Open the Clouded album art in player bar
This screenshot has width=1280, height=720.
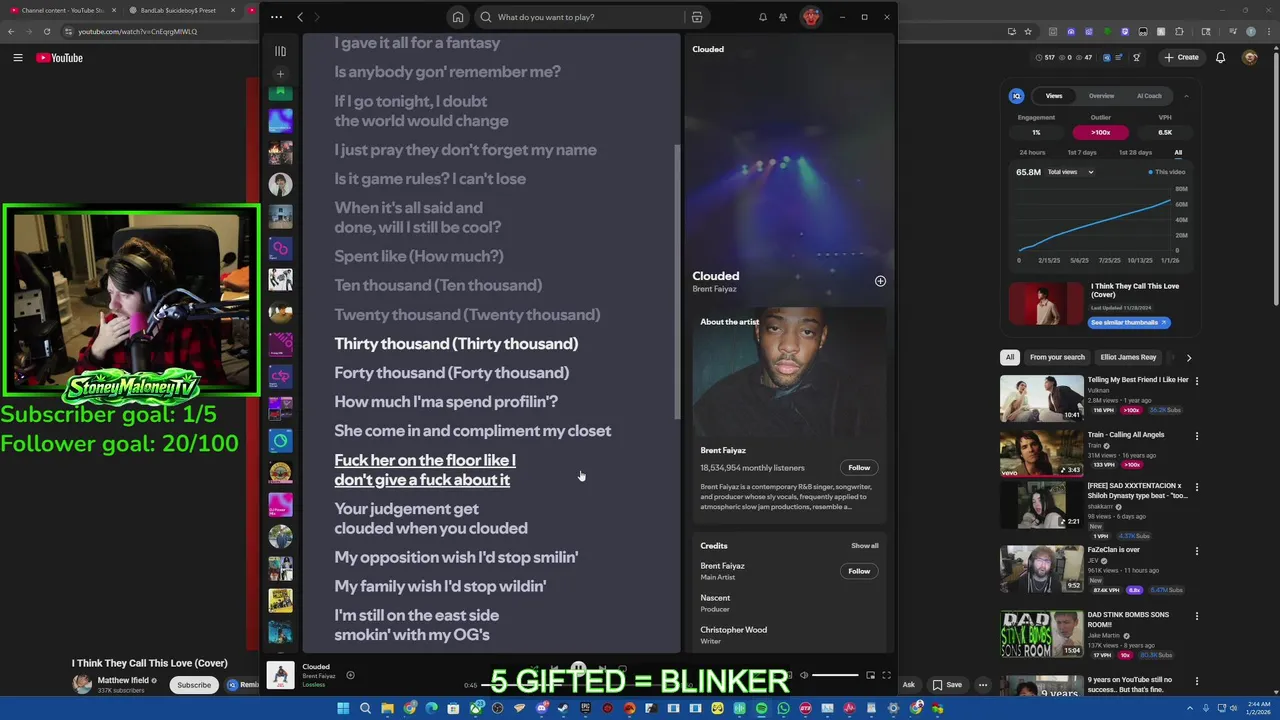coord(281,675)
